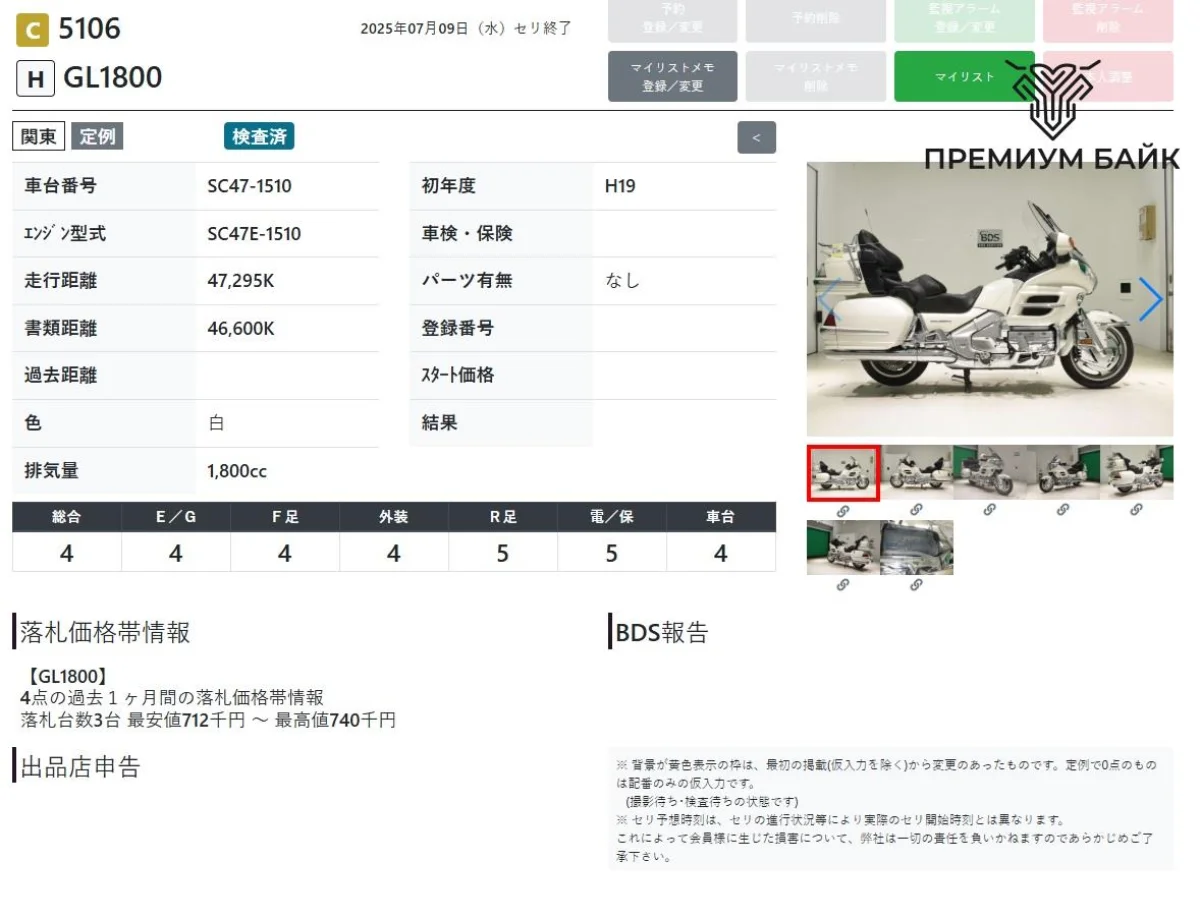
Task: Click the link icon under the fourth thumbnail
Action: (x=1063, y=510)
